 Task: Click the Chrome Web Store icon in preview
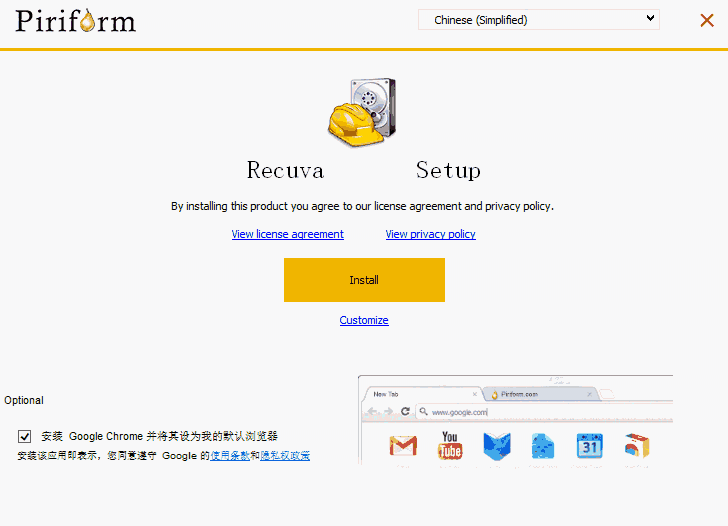pyautogui.click(x=637, y=445)
